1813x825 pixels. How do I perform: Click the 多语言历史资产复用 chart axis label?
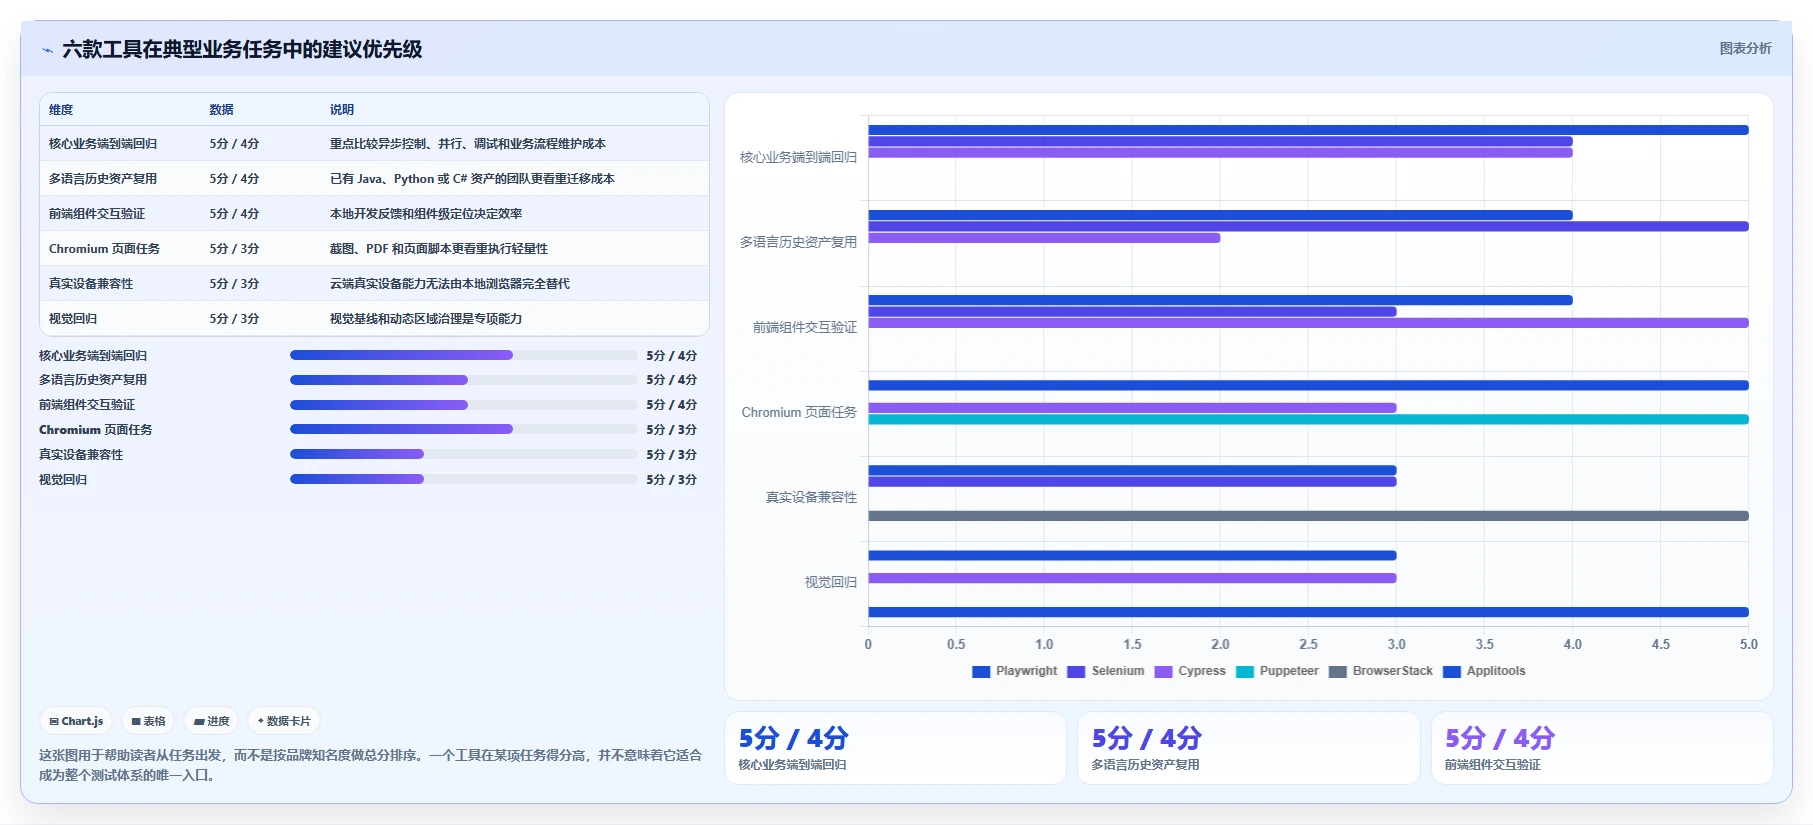tap(798, 243)
